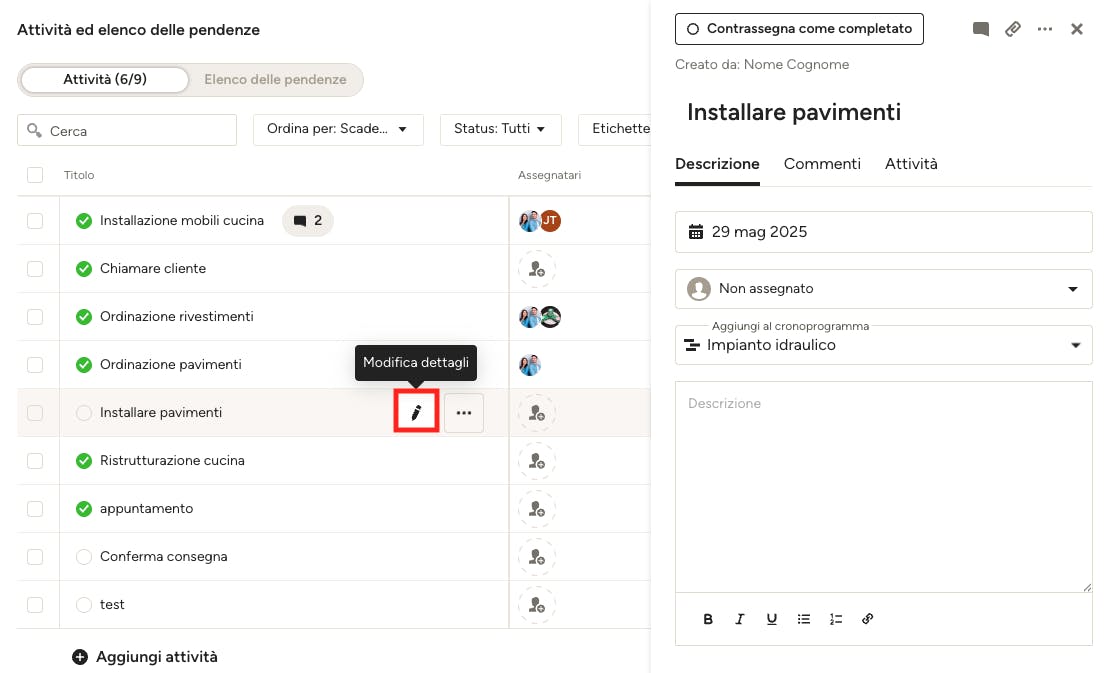The image size is (1113, 673).
Task: Insert hyperlink in description editor
Action: tap(867, 619)
